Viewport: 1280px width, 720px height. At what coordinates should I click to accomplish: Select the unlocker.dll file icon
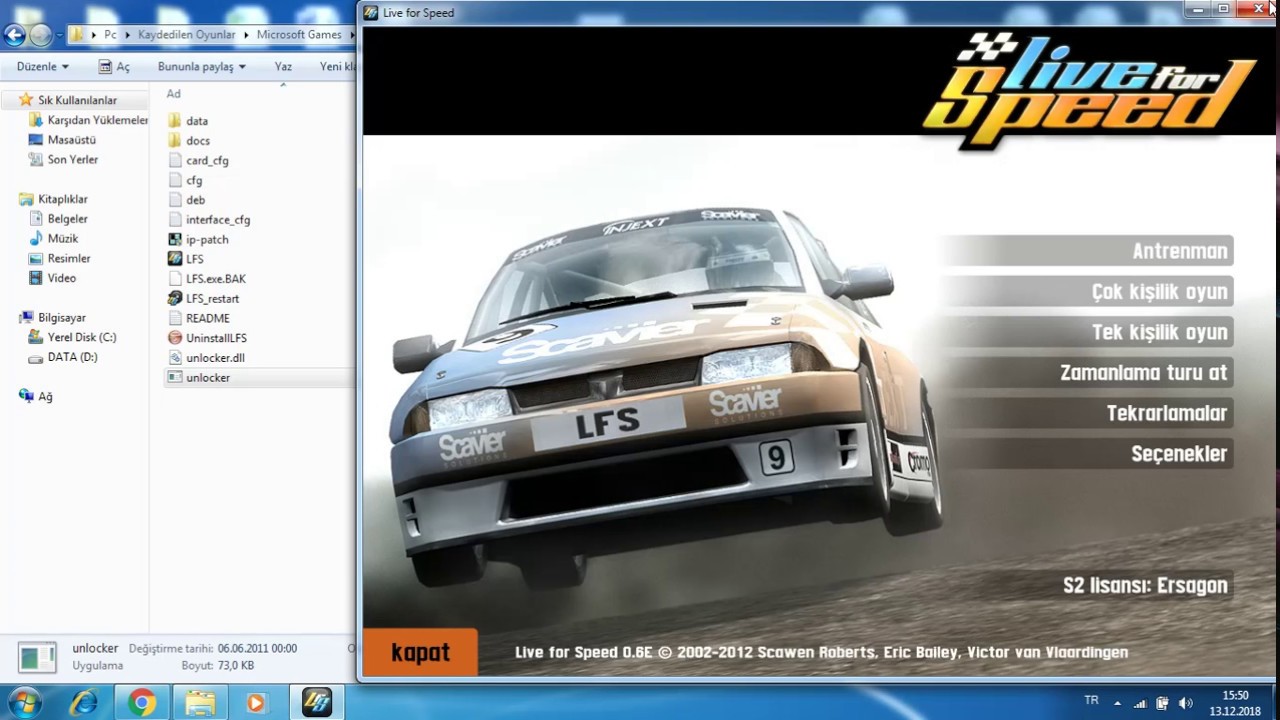(175, 358)
